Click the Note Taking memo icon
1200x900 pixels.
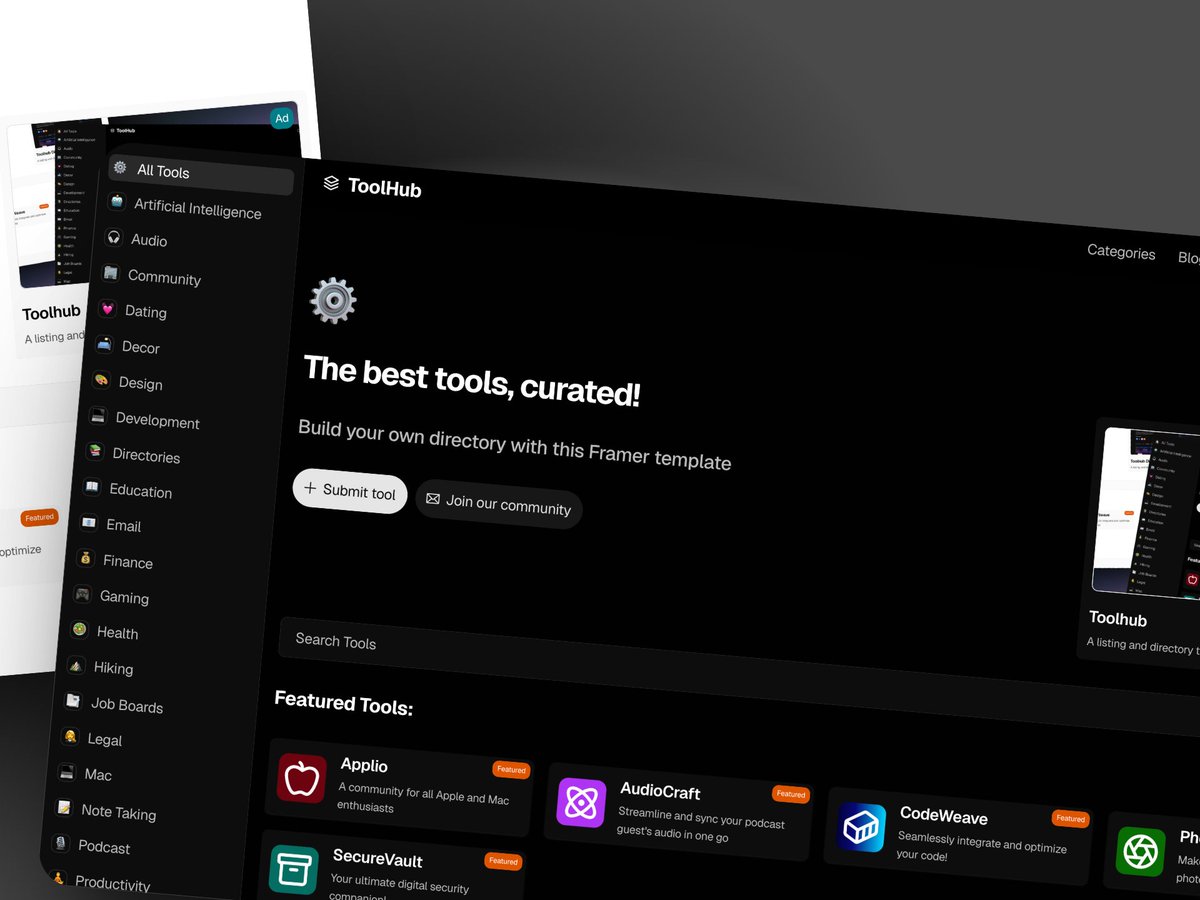tap(64, 807)
